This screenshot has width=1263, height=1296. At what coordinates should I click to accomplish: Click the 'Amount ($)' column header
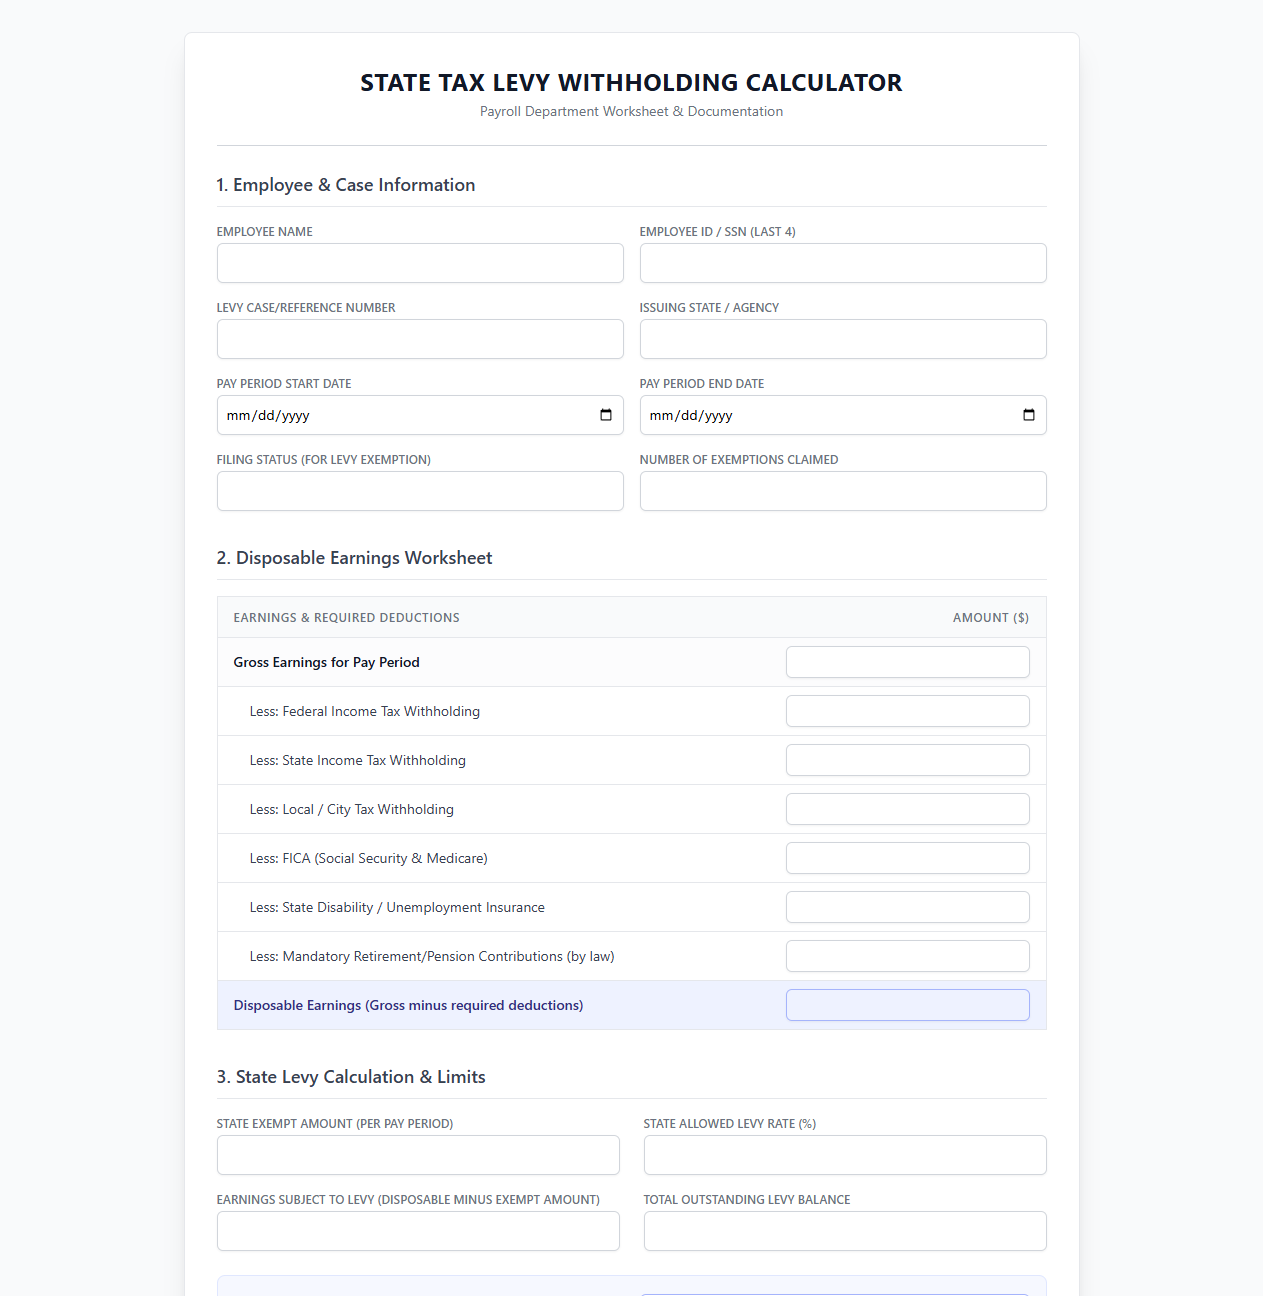pos(991,618)
